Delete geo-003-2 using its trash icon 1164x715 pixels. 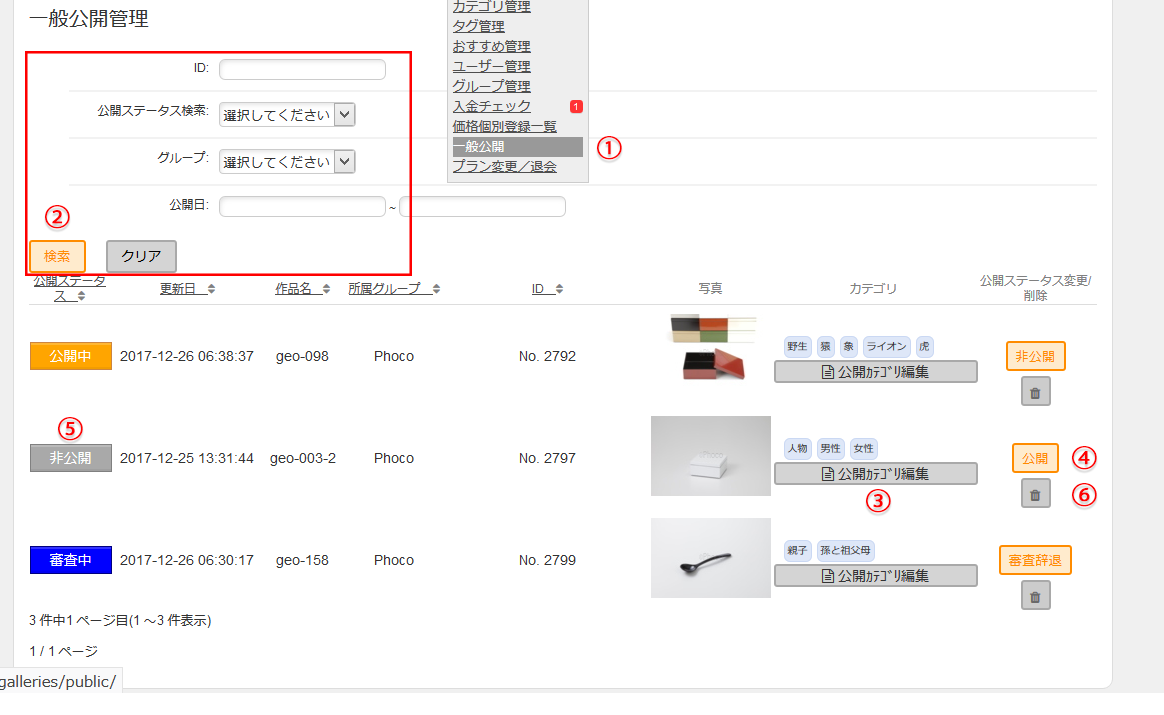[1035, 493]
